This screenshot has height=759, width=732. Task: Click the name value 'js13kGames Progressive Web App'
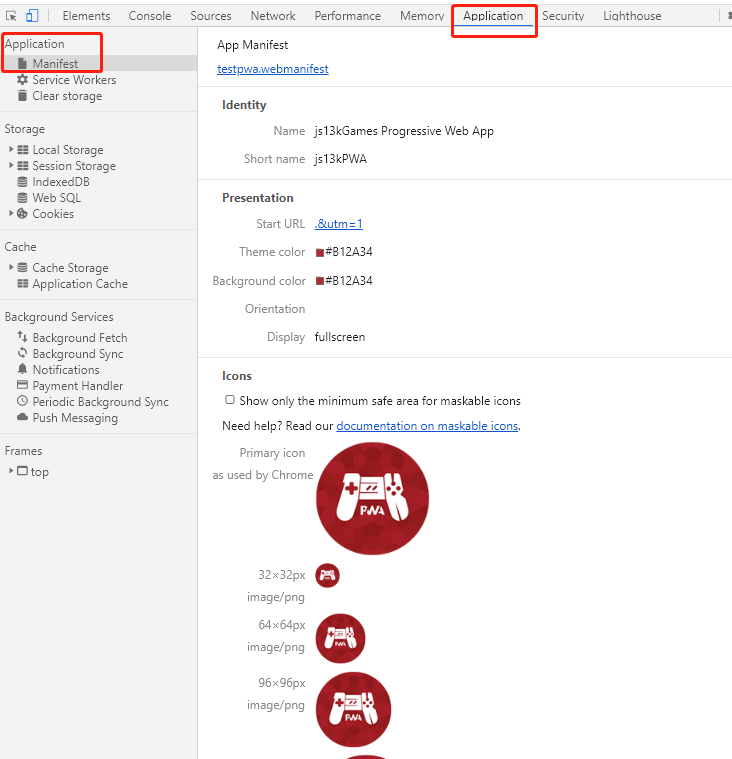[x=404, y=131]
